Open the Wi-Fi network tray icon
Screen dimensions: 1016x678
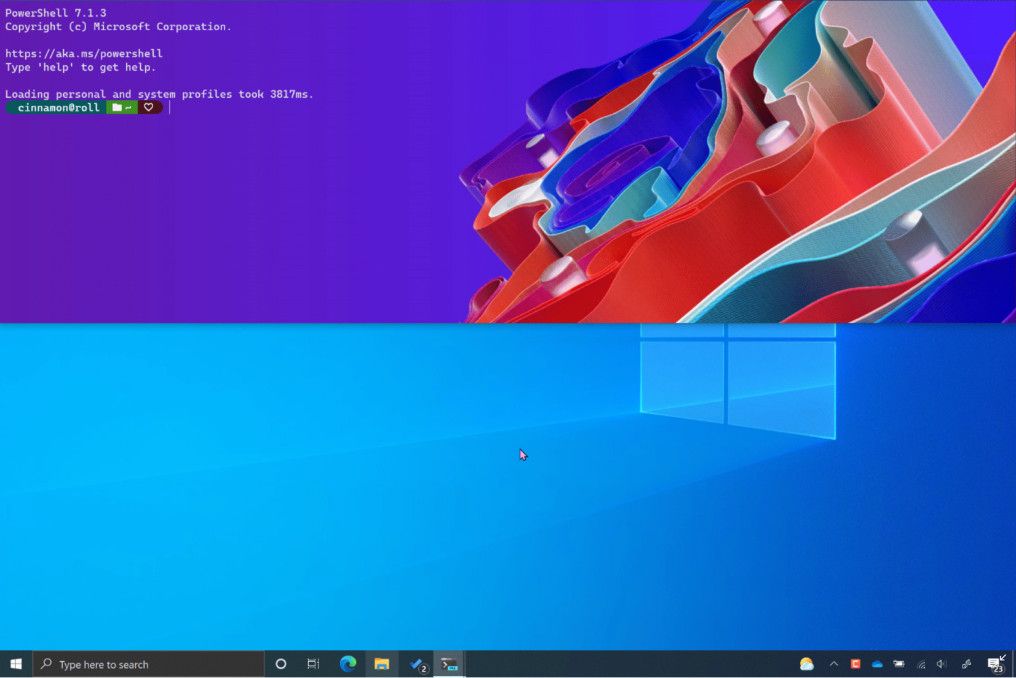[x=921, y=663]
